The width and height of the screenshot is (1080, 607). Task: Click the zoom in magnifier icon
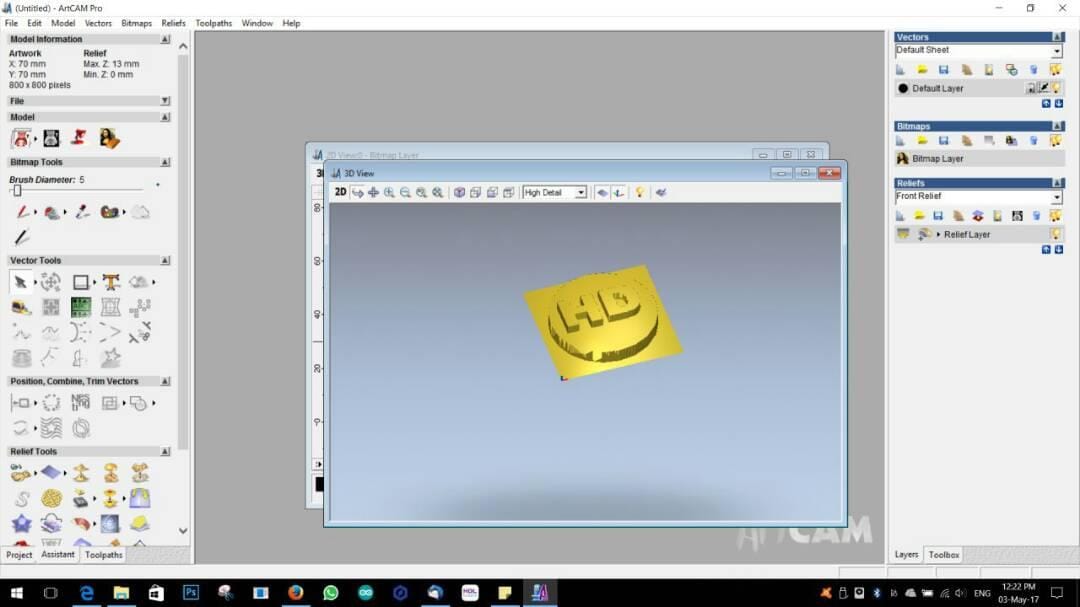point(389,193)
